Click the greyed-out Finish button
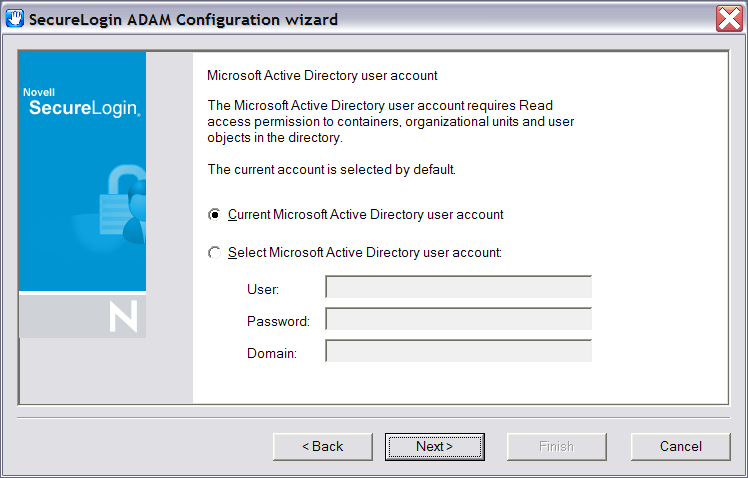 point(556,447)
